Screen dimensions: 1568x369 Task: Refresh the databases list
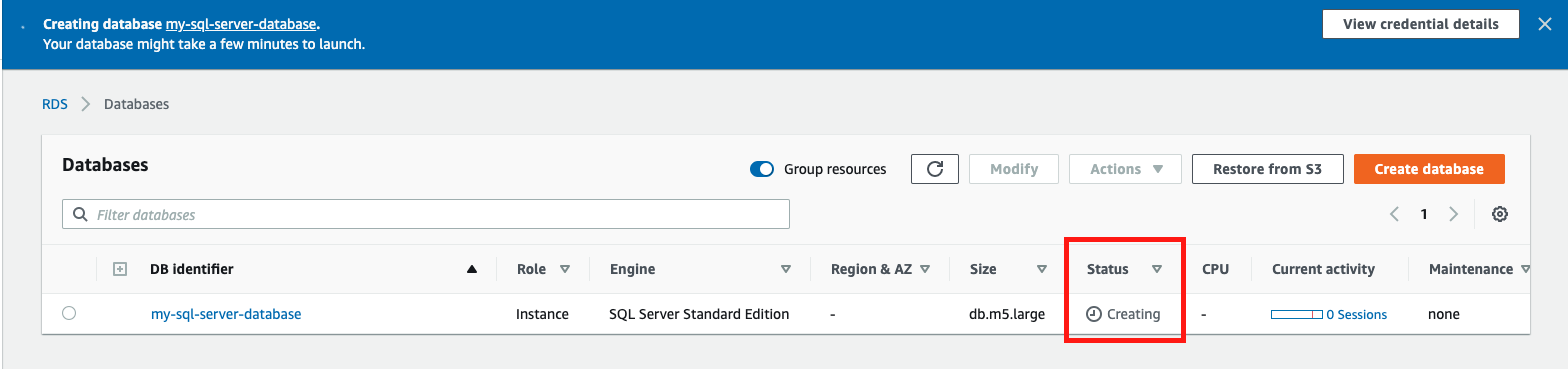click(935, 169)
